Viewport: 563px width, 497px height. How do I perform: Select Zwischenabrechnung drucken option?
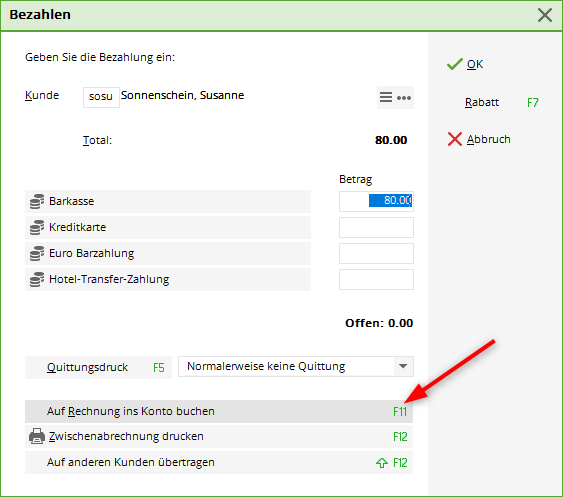[219, 436]
